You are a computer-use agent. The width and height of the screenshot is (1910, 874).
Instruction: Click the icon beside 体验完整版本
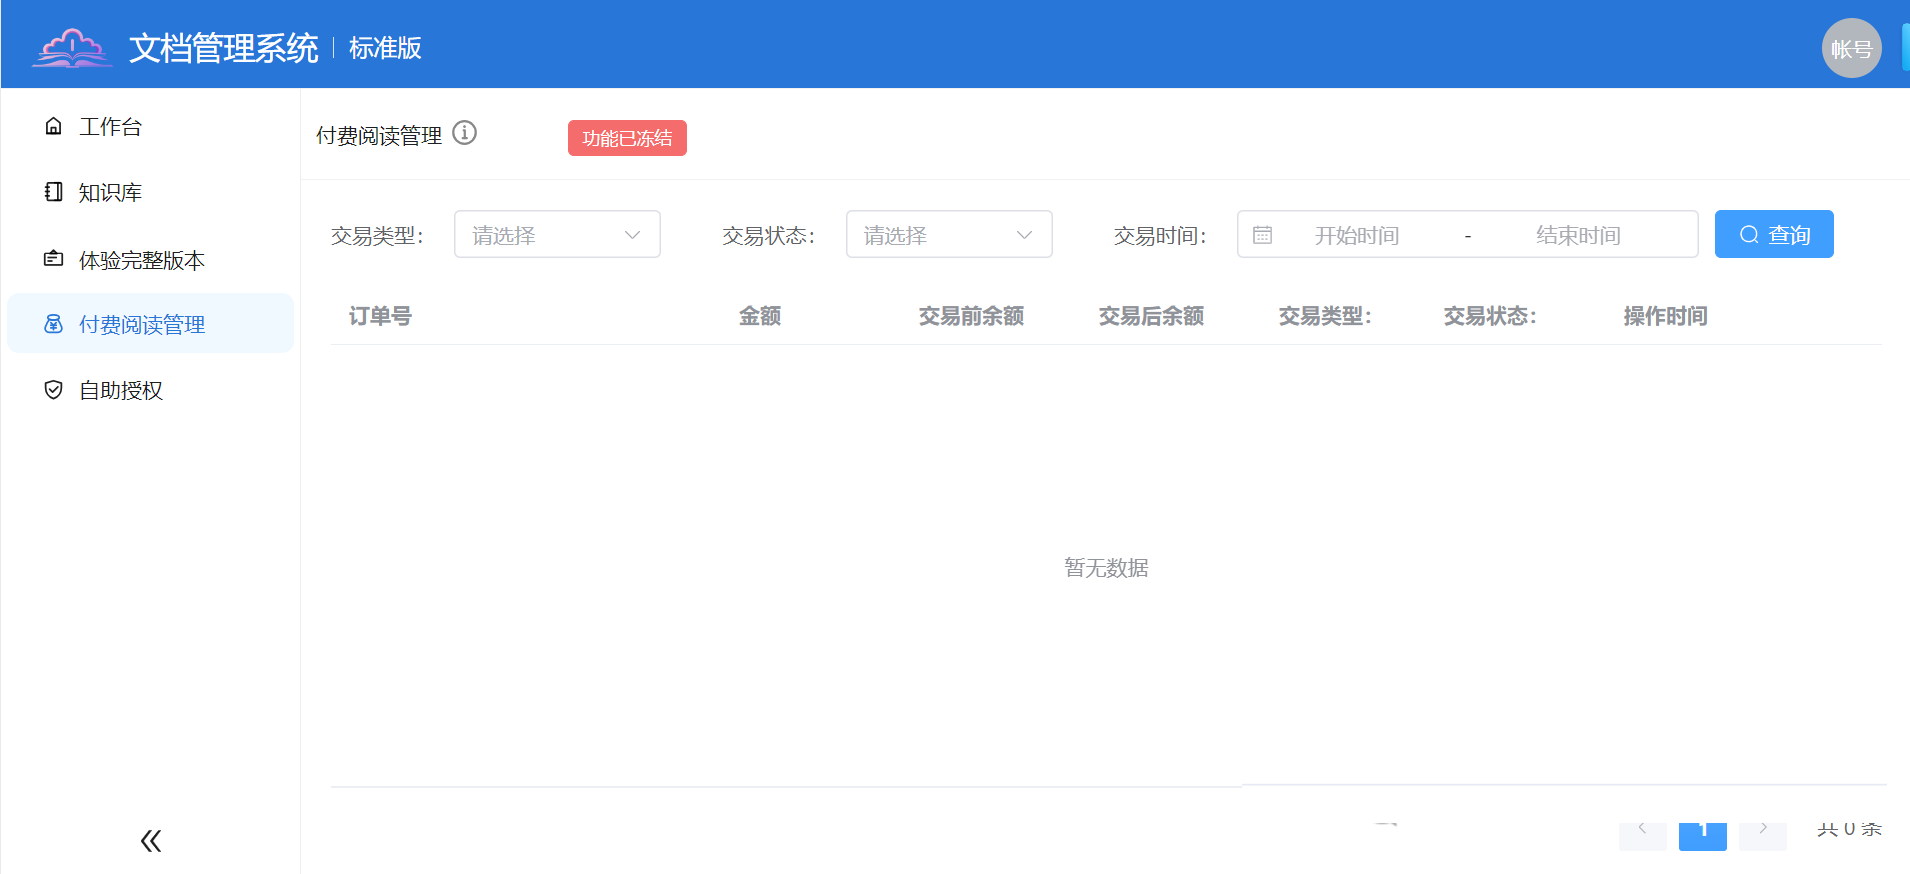click(x=54, y=259)
